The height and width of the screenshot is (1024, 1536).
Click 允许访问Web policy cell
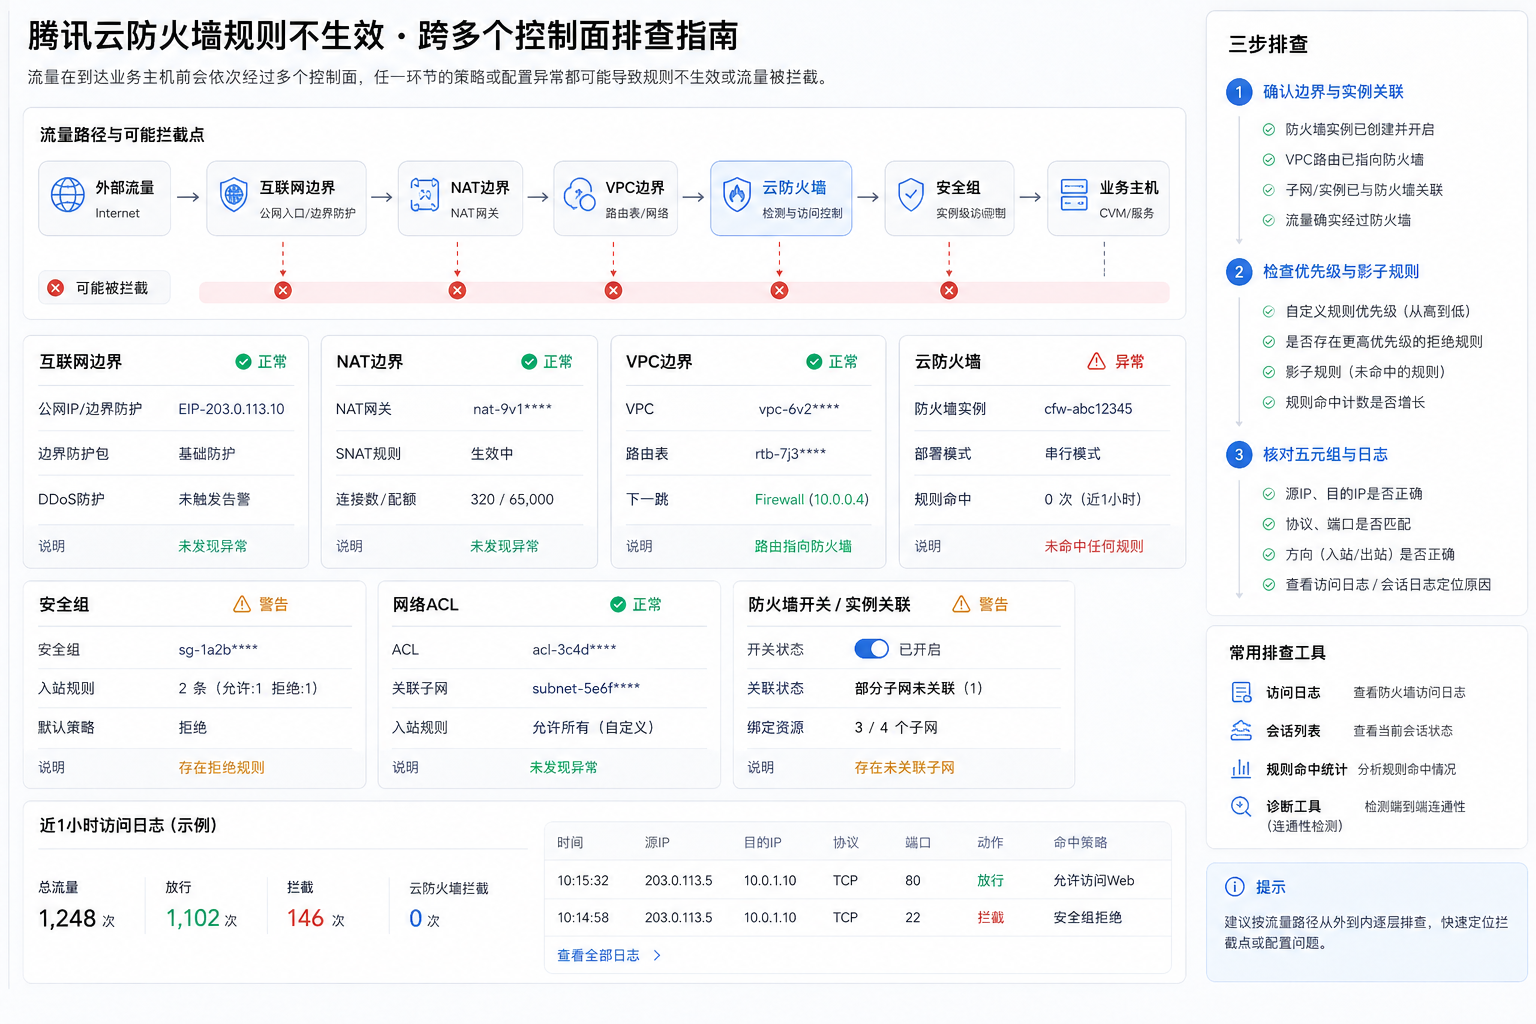click(x=1094, y=881)
